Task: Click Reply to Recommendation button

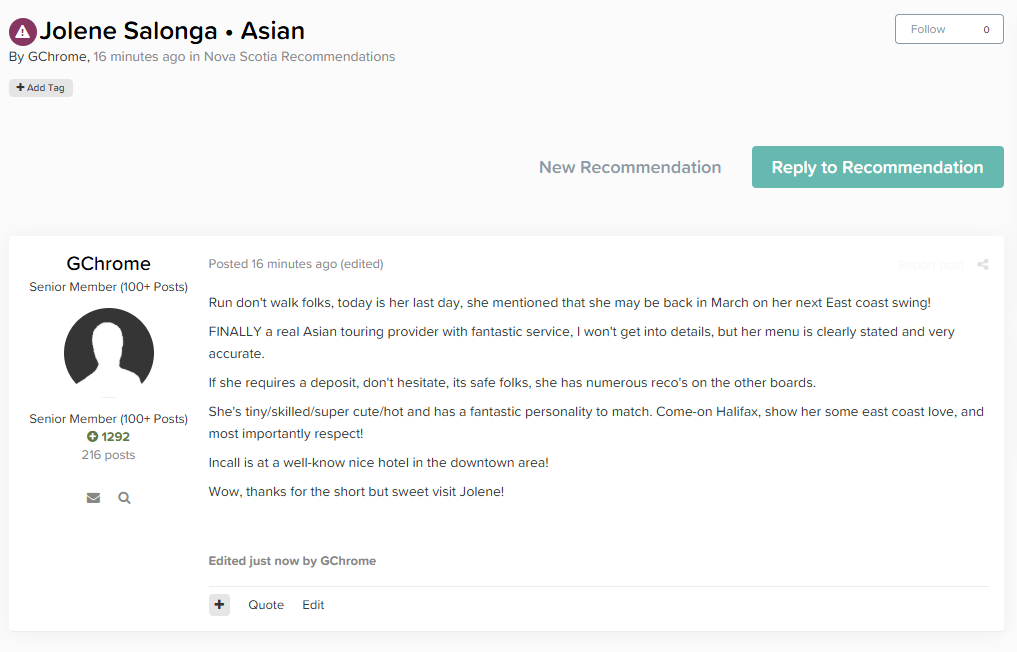Action: (877, 167)
